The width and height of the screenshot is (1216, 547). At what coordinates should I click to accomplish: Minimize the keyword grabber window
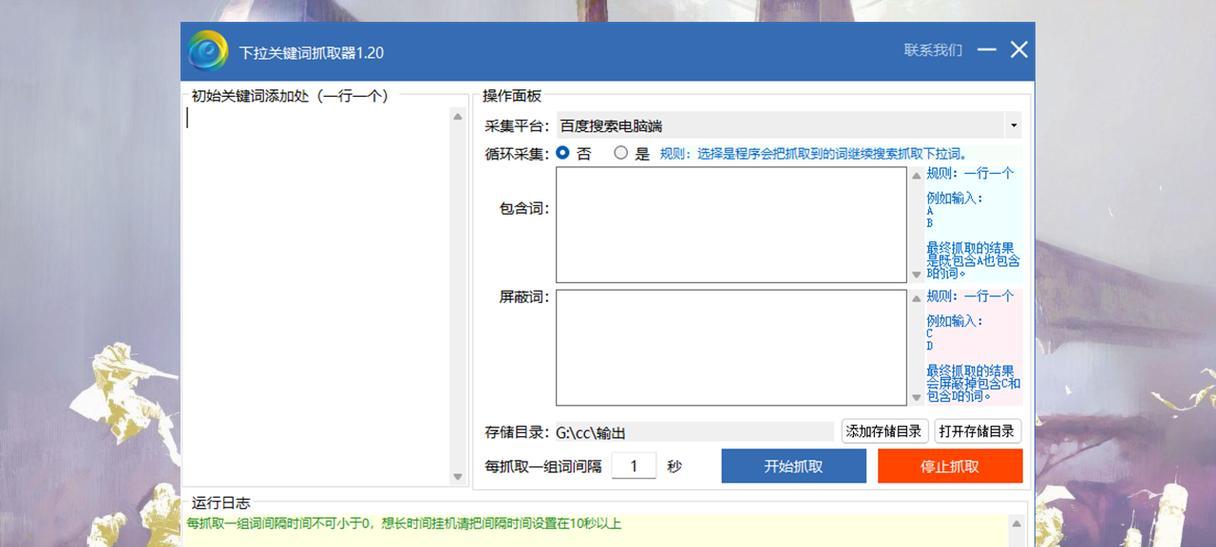[987, 50]
